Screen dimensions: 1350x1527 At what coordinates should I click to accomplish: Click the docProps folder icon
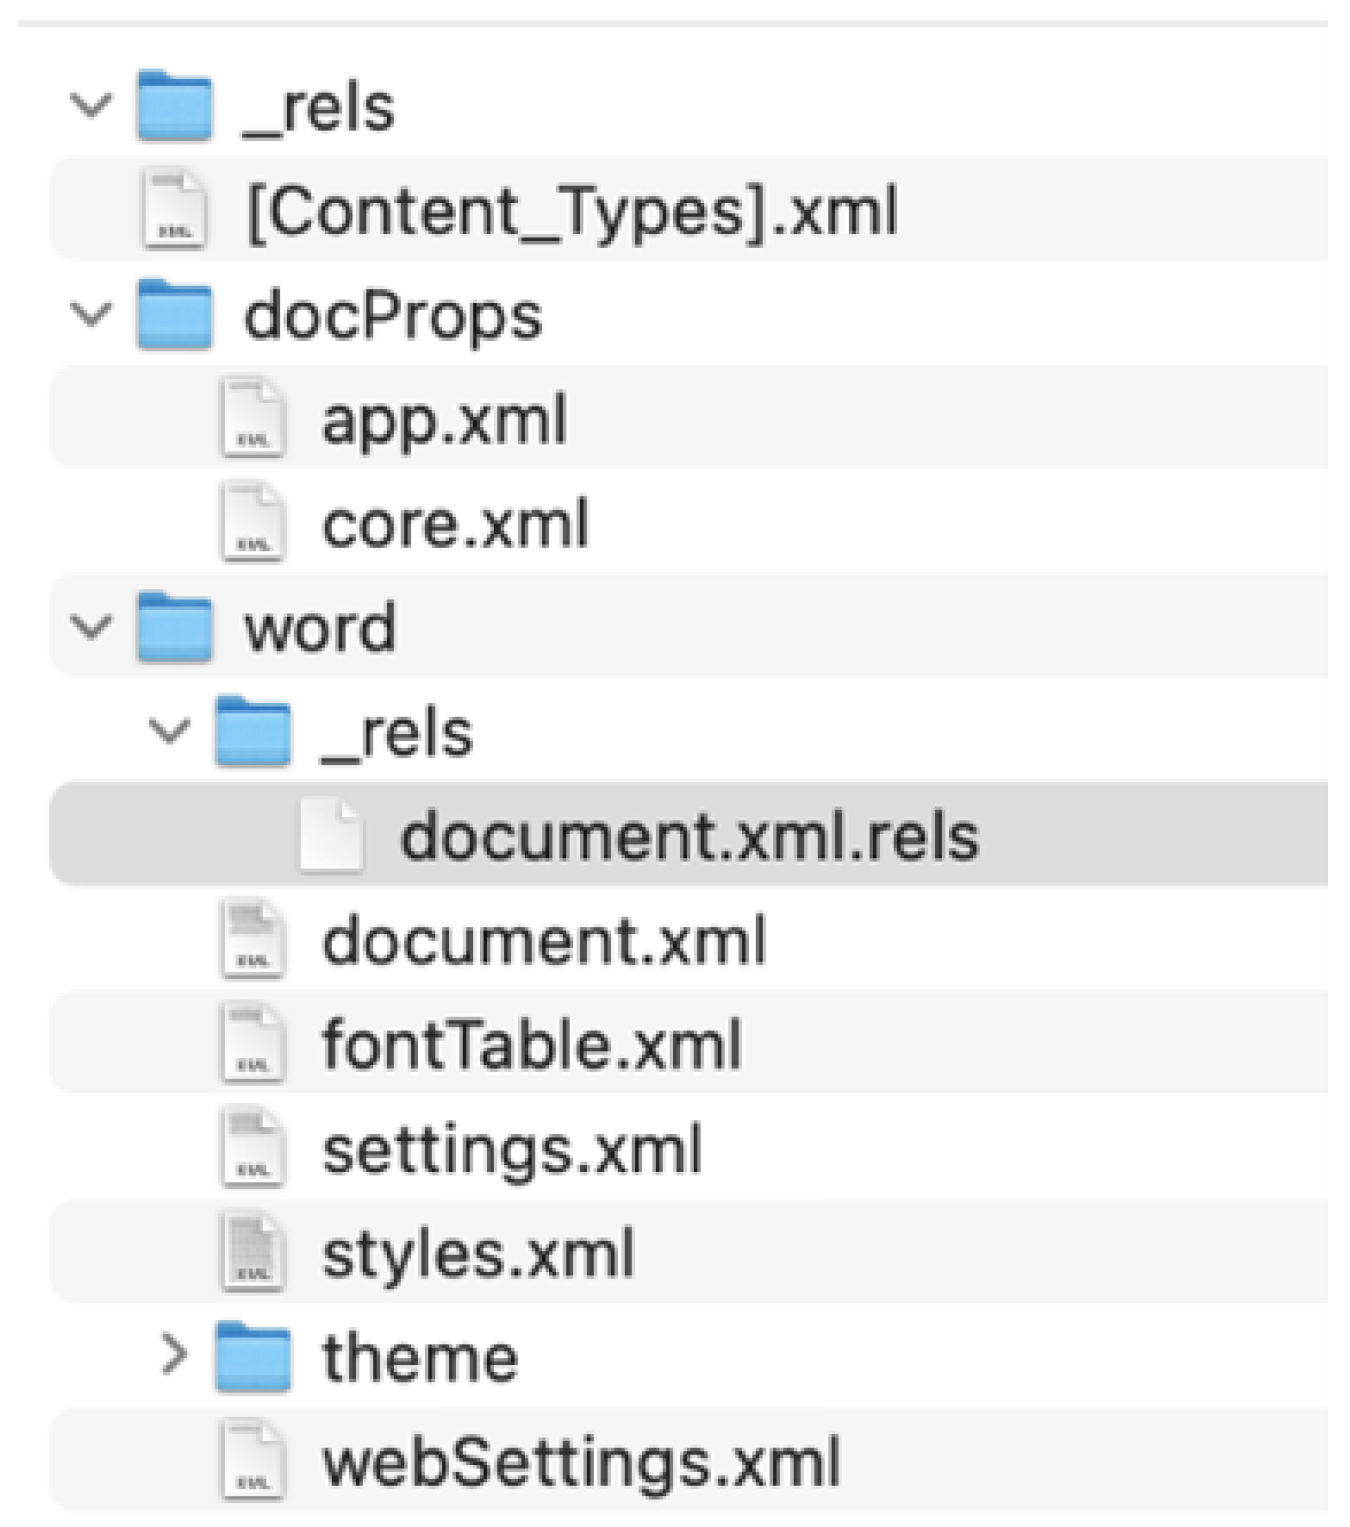(x=175, y=315)
